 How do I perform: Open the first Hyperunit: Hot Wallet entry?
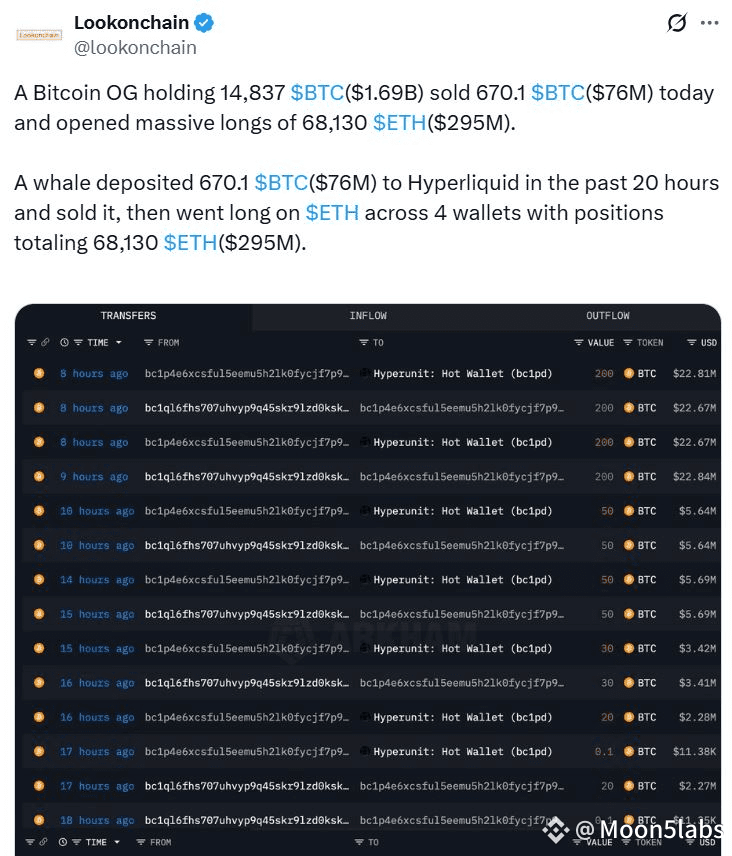coord(462,373)
